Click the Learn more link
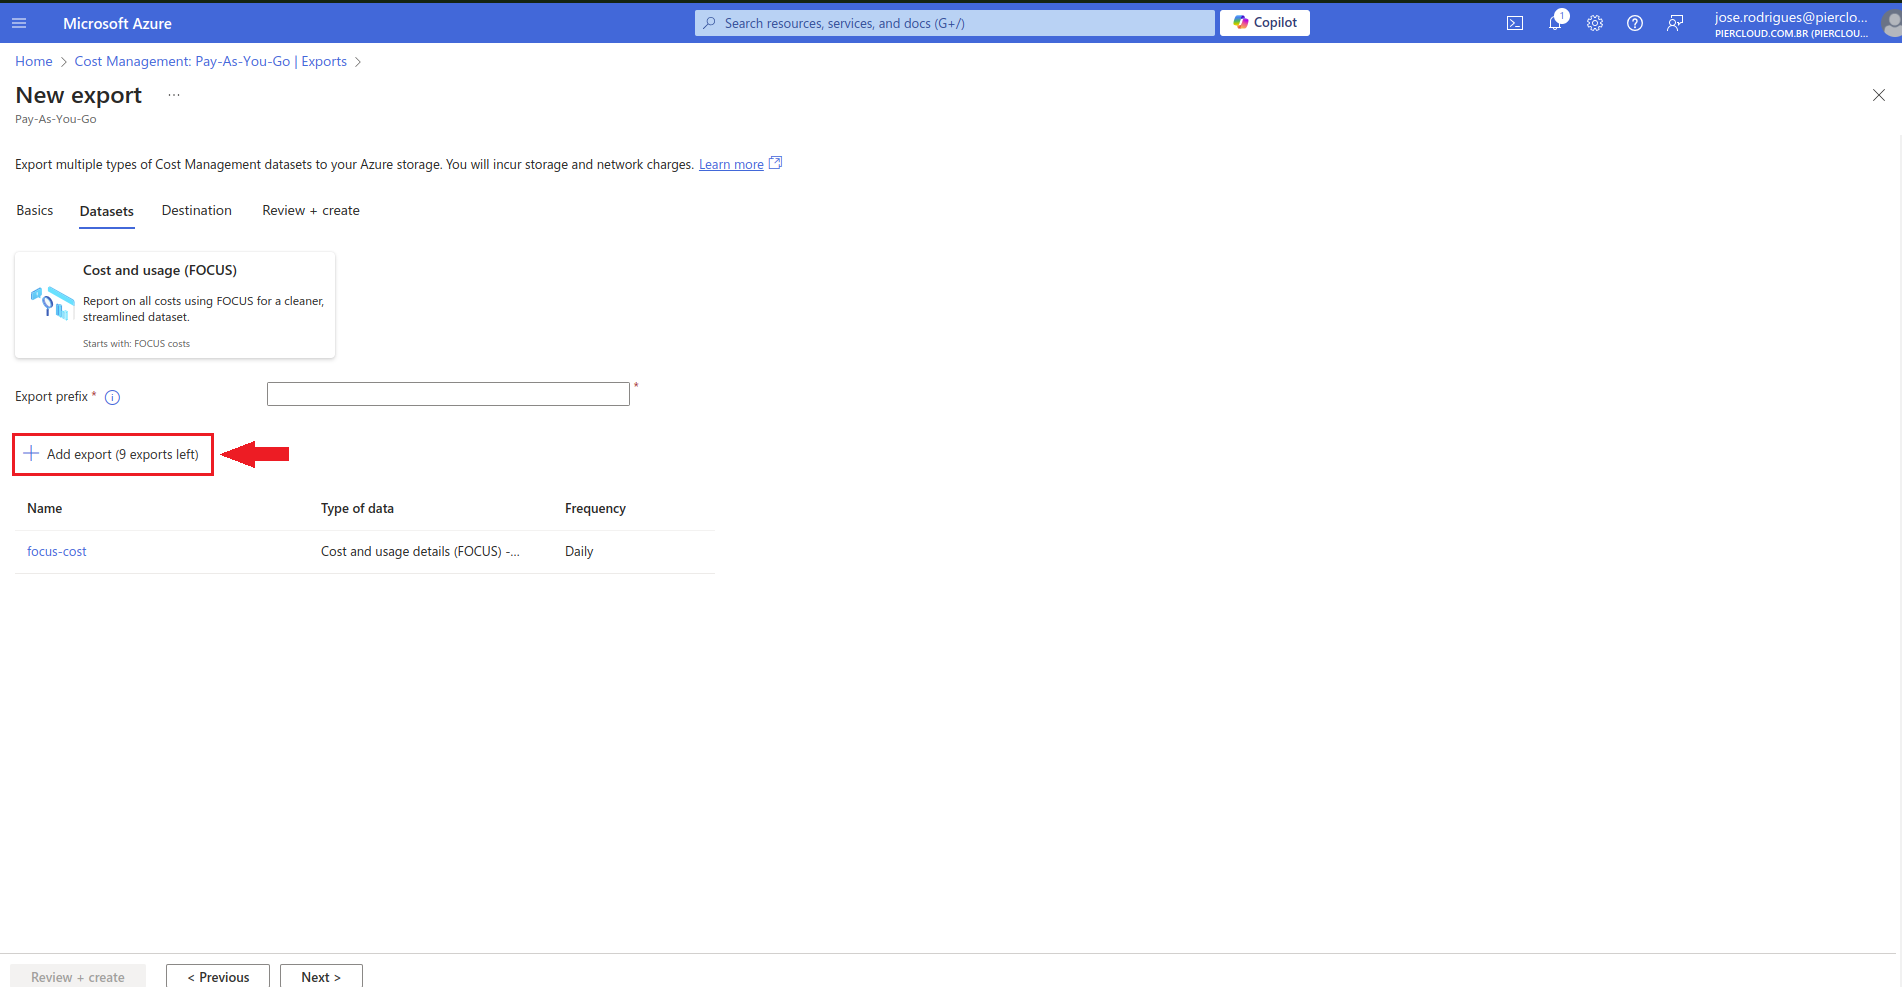Screen dimensions: 1902x987 click(731, 165)
